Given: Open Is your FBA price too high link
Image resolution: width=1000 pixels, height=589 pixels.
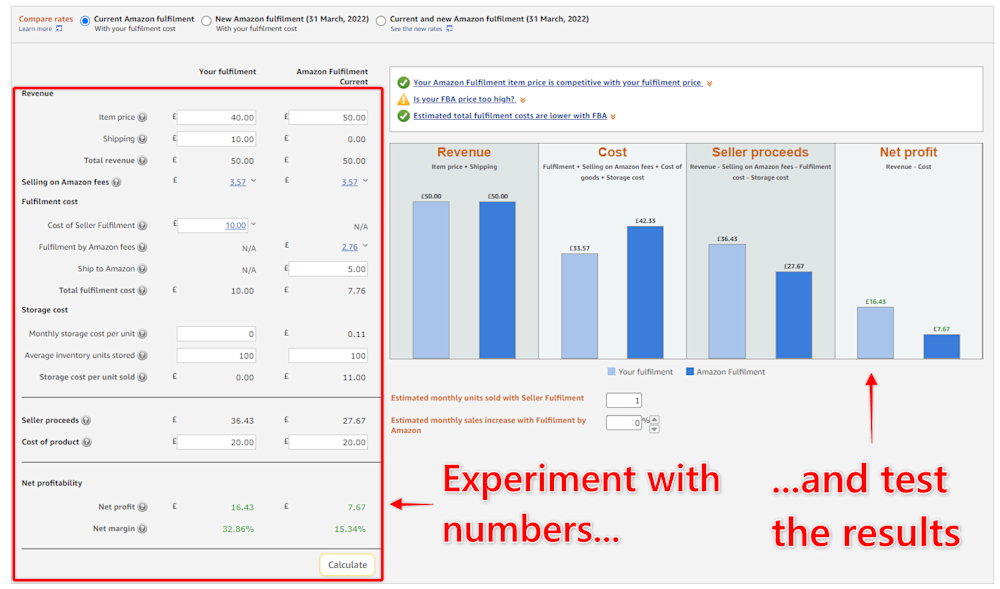Looking at the screenshot, I should pos(464,99).
